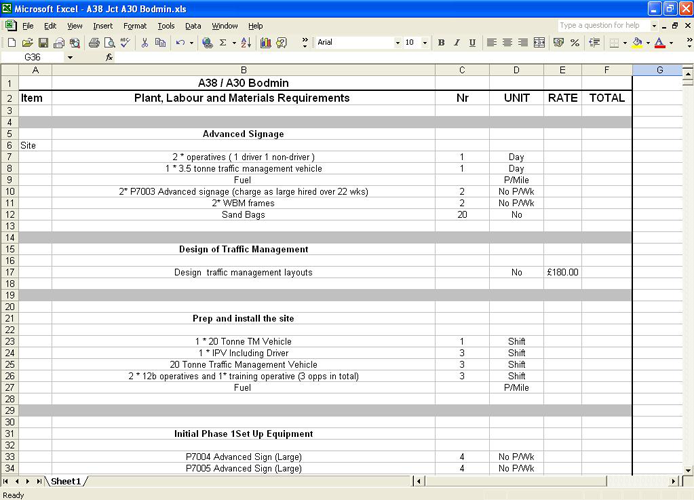
Task: Run the spelling check tool
Action: pos(125,42)
